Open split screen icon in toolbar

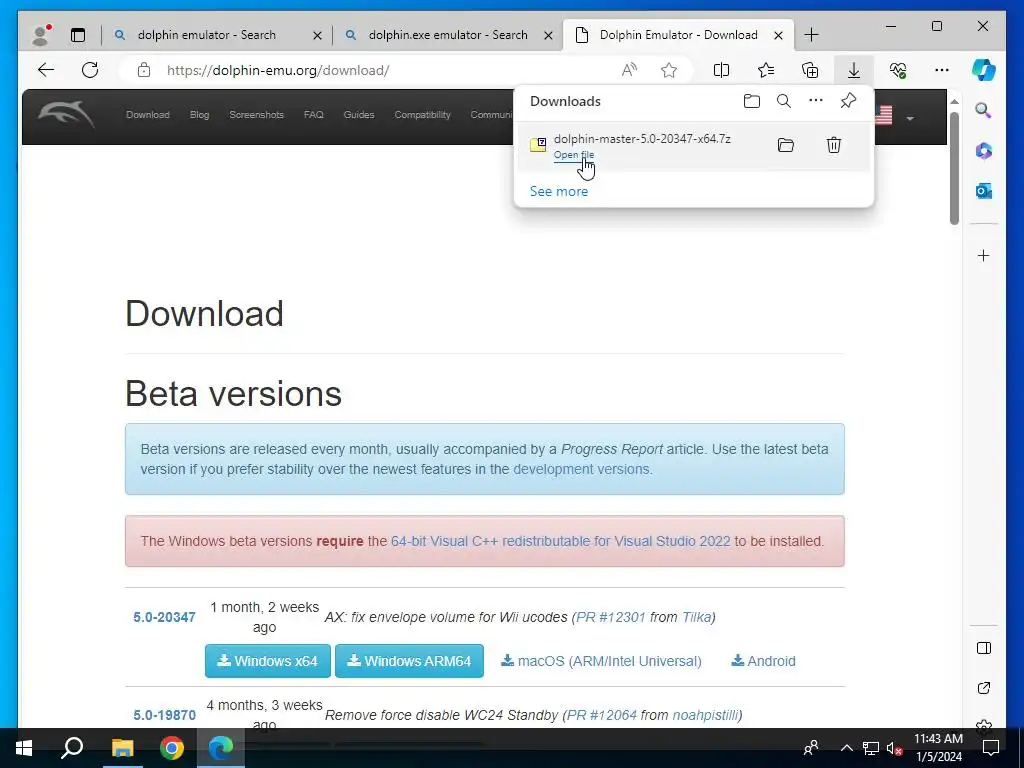coord(722,70)
